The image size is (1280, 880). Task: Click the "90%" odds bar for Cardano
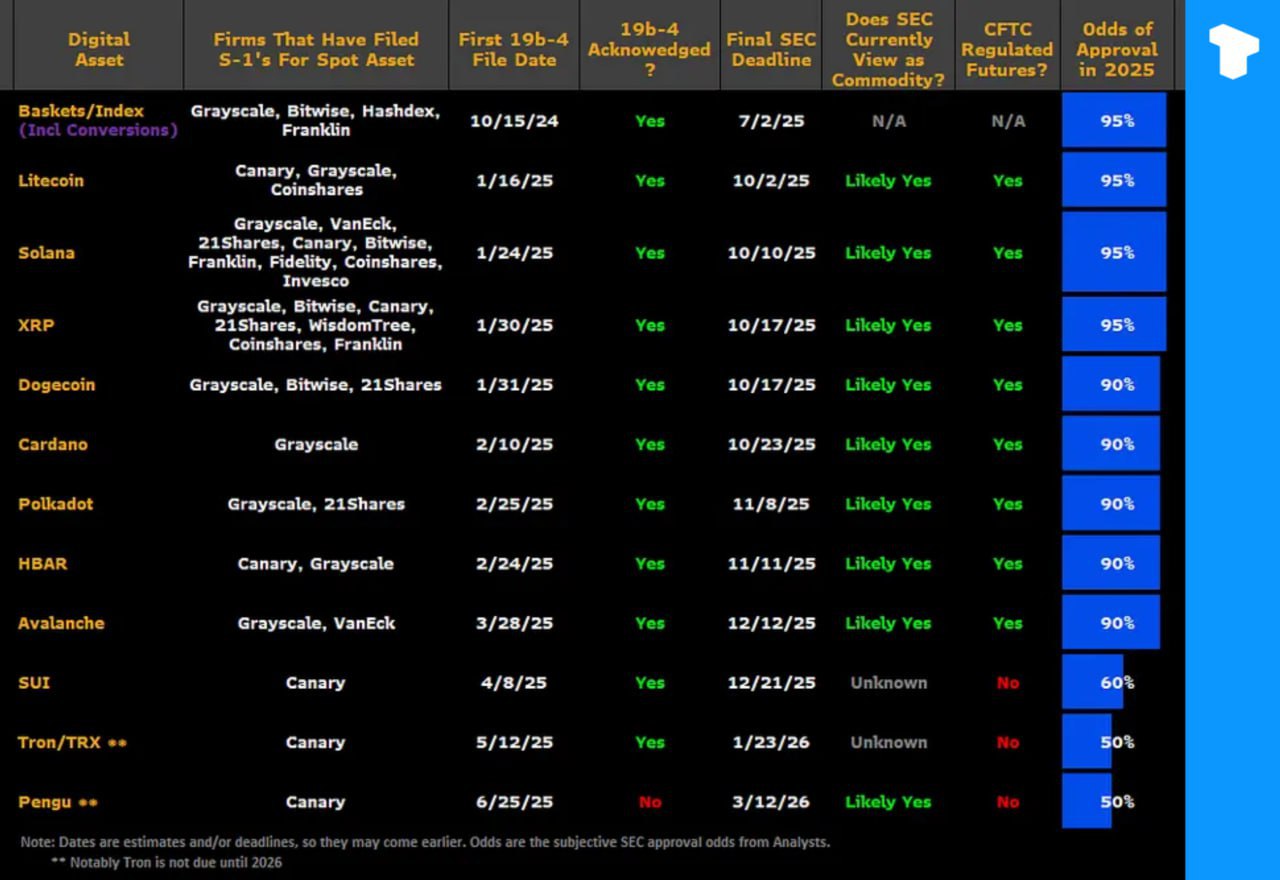click(x=1111, y=444)
